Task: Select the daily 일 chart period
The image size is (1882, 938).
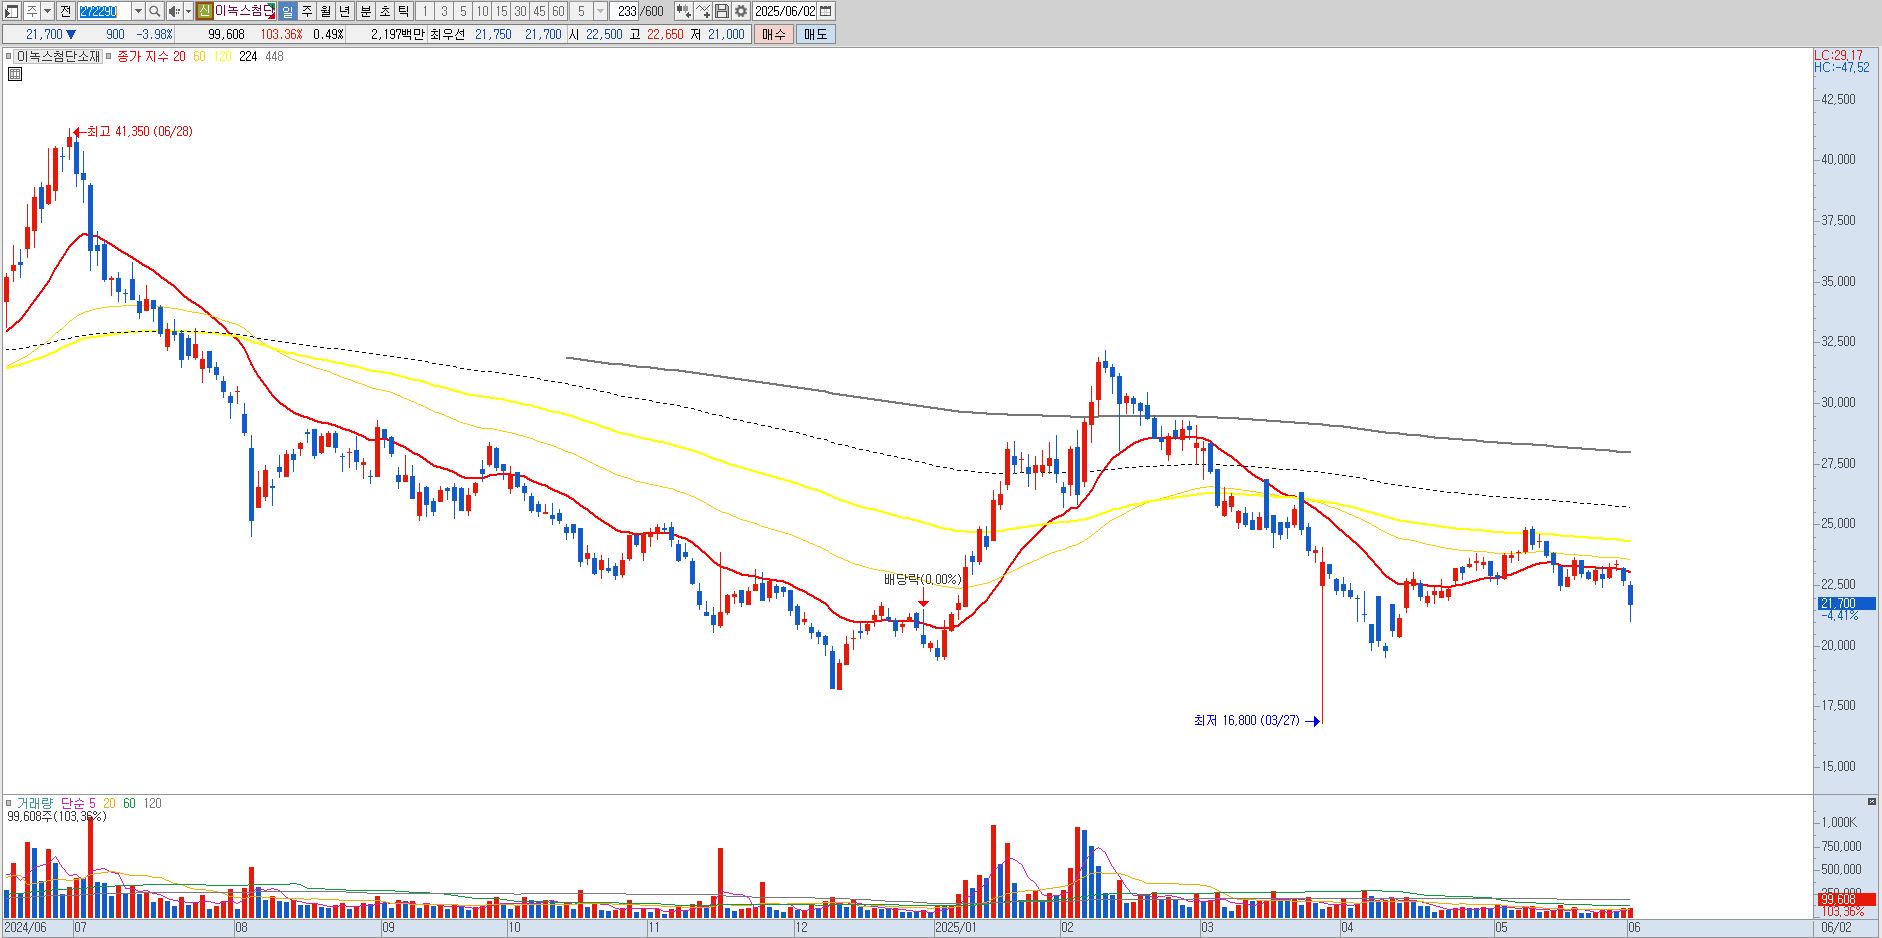Action: coord(287,11)
